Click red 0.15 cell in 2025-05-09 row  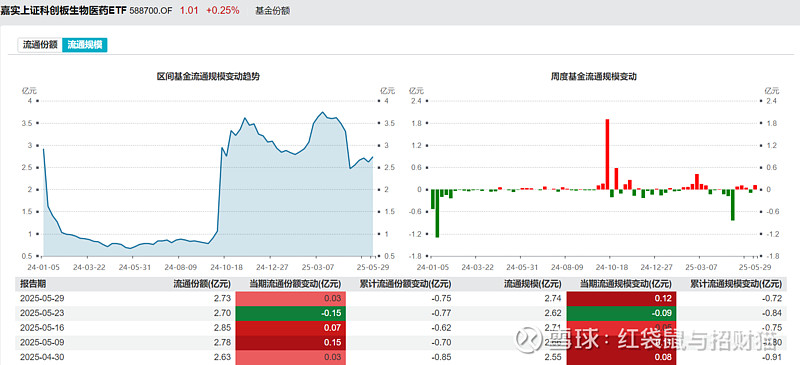click(291, 342)
